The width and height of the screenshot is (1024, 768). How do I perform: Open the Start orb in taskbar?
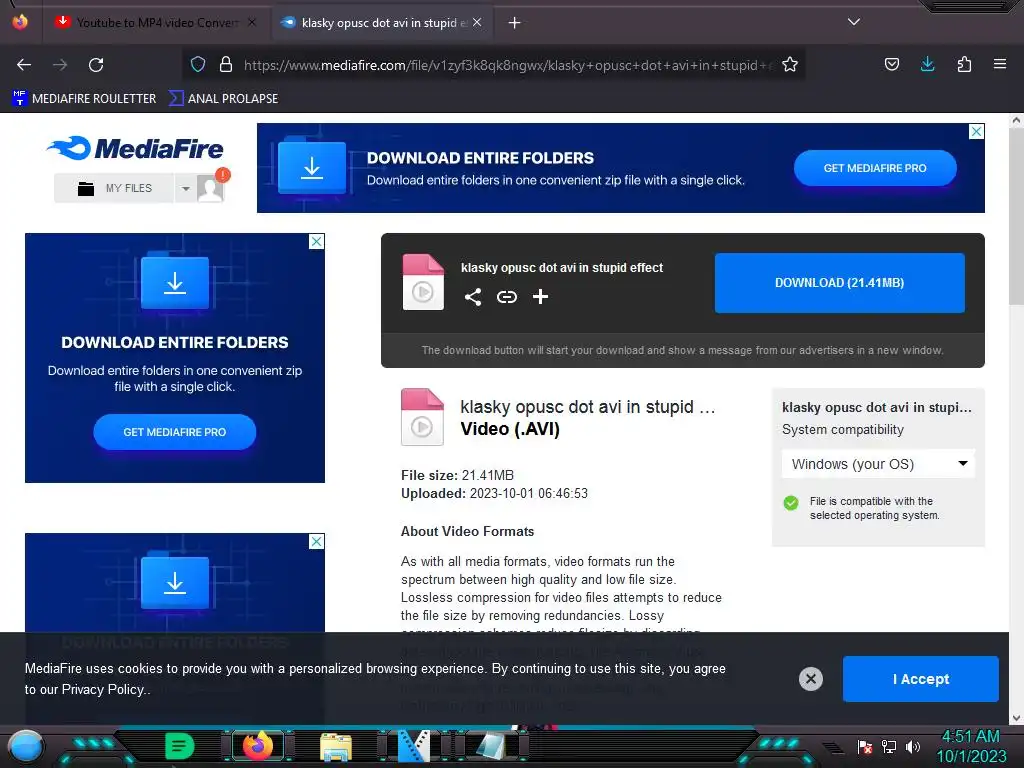point(26,747)
